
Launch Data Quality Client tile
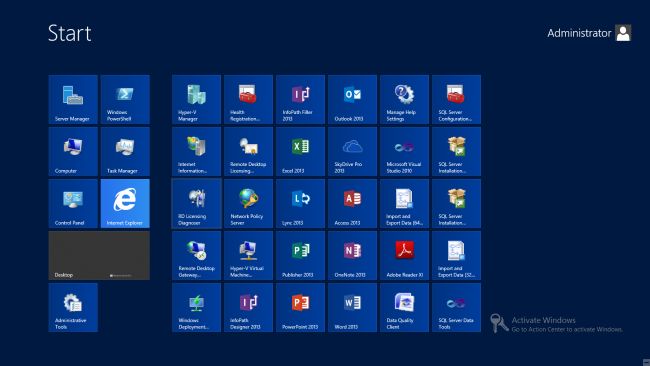(405, 308)
